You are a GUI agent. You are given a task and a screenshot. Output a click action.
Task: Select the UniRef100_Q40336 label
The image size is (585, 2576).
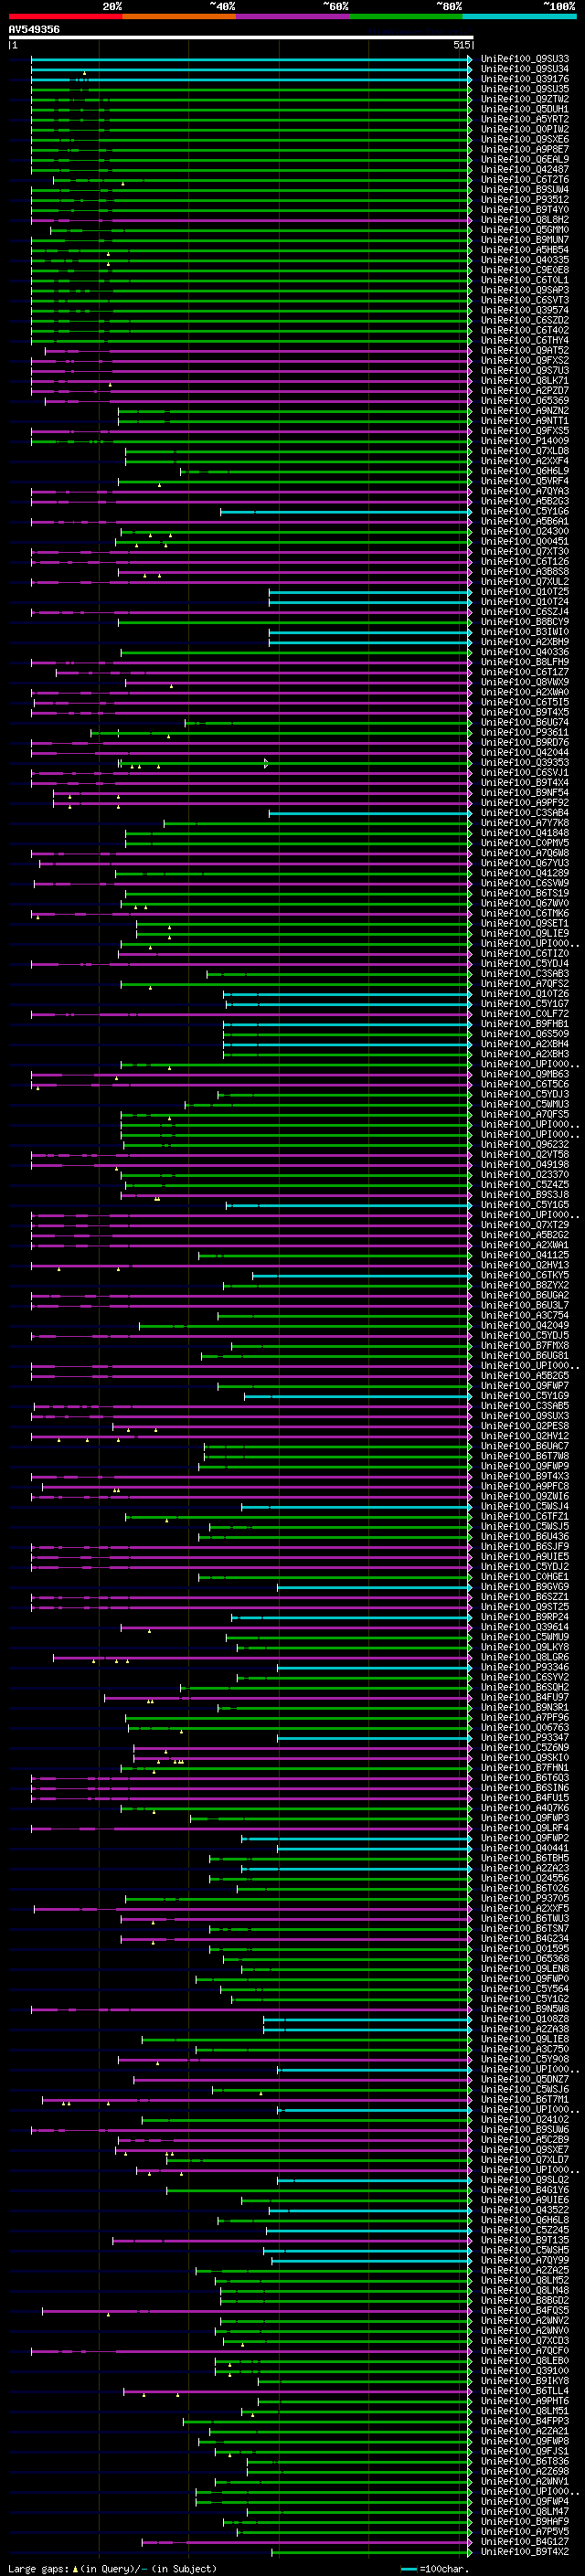(524, 652)
